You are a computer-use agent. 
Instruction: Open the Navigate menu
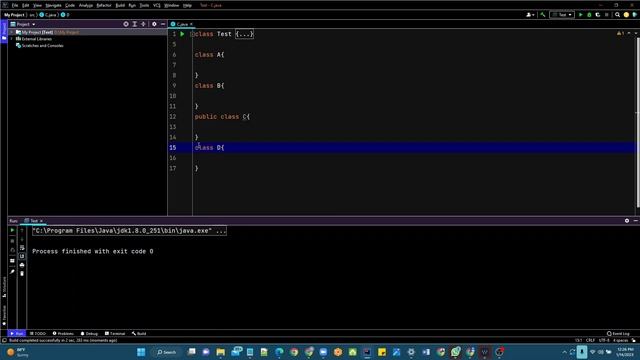(53, 5)
